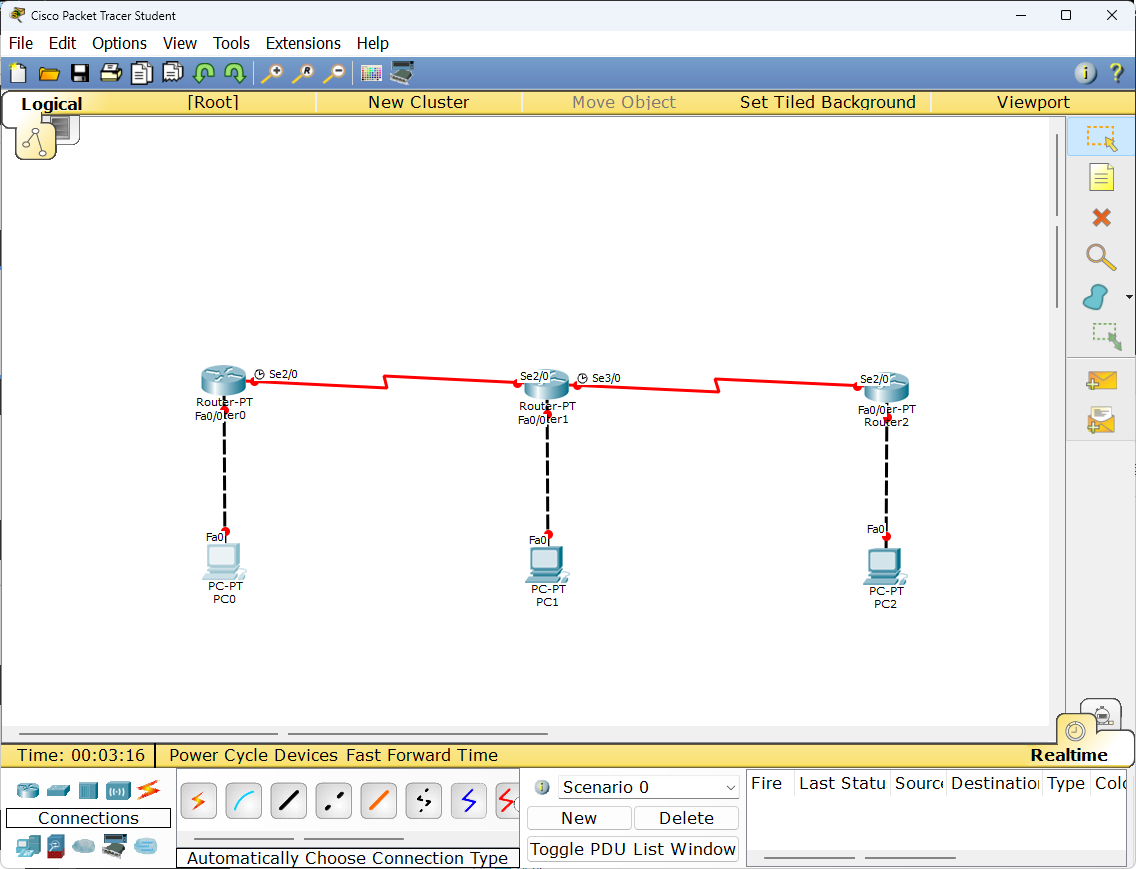Viewport: 1136px width, 869px height.
Task: Click Fast Forward Time
Action: pyautogui.click(x=422, y=755)
